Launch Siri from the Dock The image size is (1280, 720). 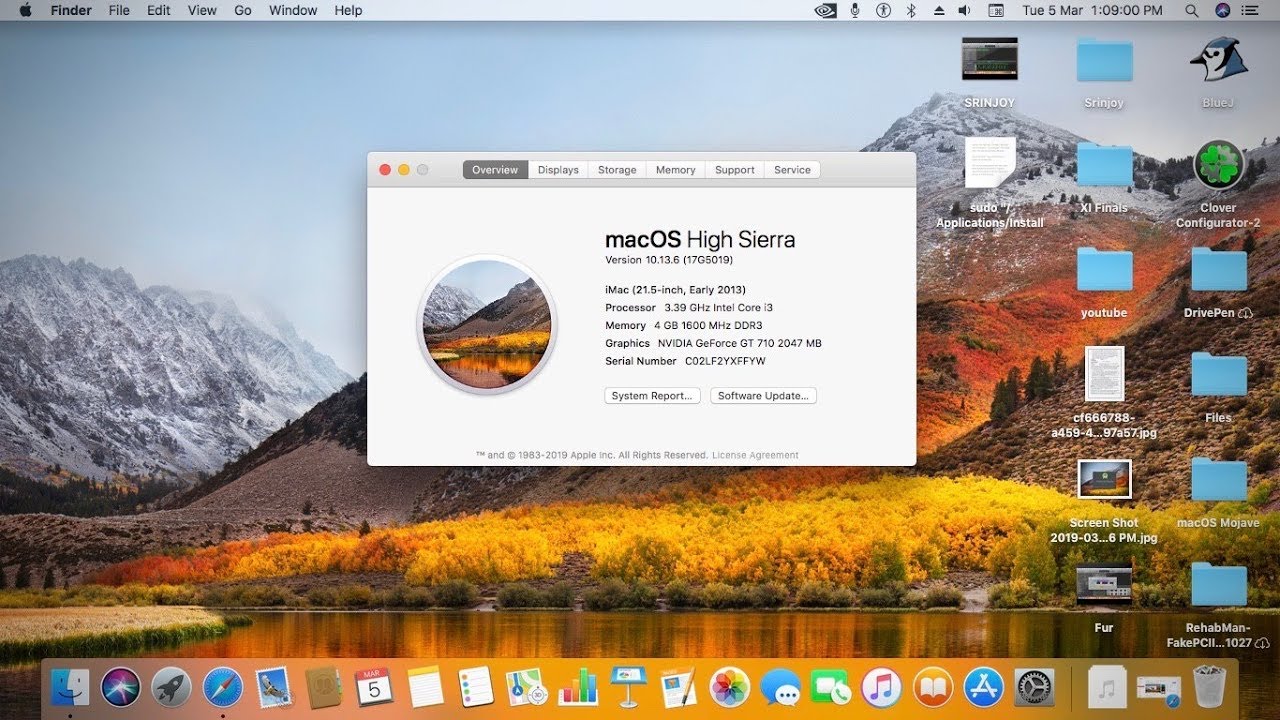pos(121,687)
